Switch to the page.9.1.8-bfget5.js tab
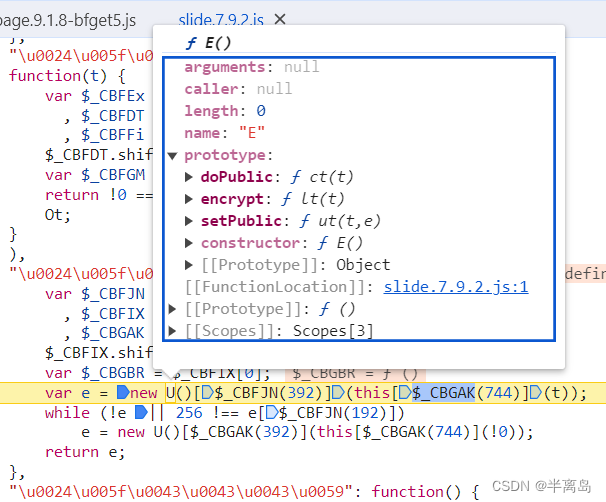Image resolution: width=606 pixels, height=502 pixels. coord(68,20)
